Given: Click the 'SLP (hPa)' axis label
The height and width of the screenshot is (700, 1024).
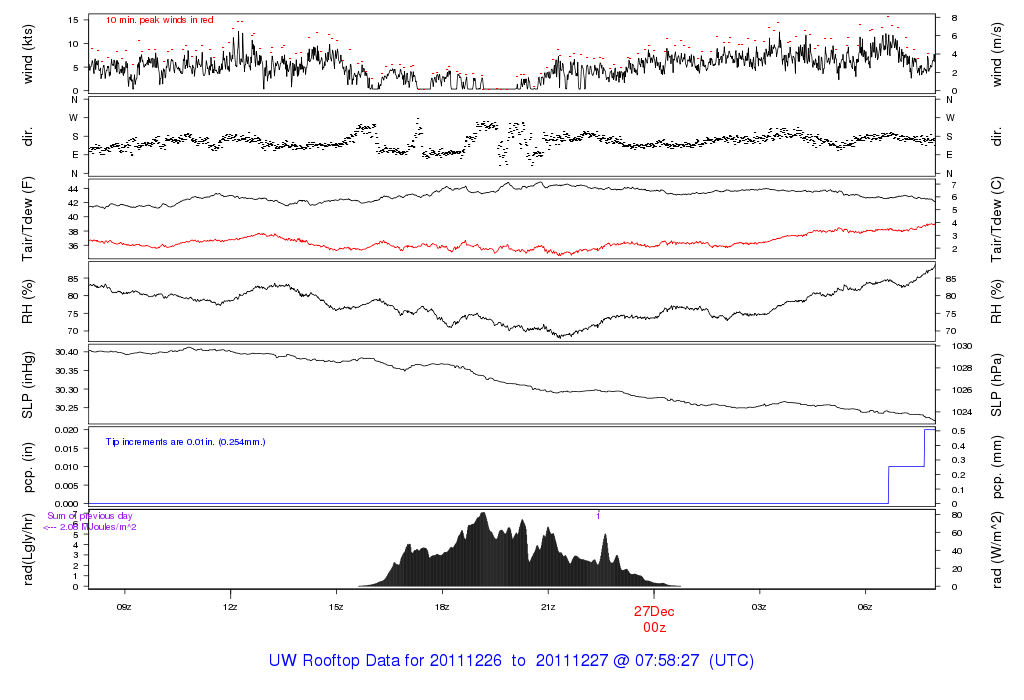Looking at the screenshot, I should pyautogui.click(x=997, y=385).
